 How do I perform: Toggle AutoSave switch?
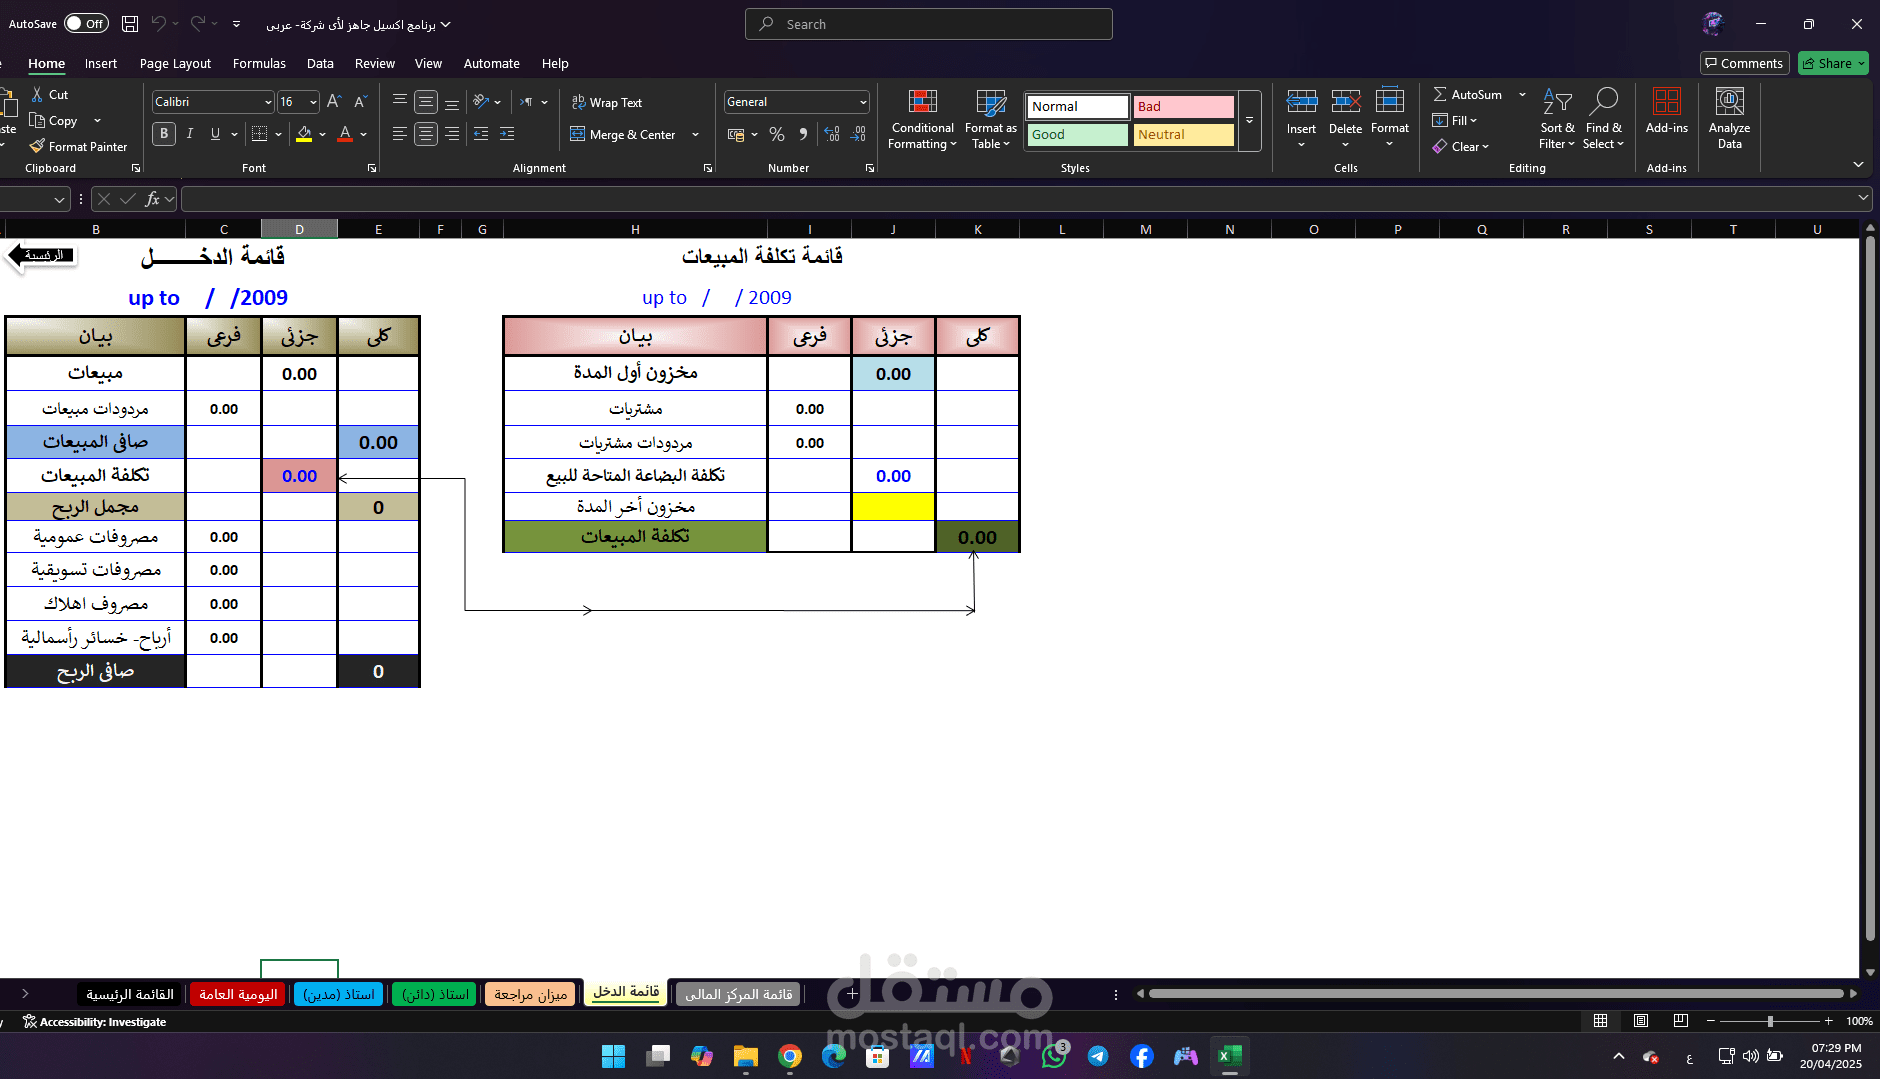tap(86, 24)
